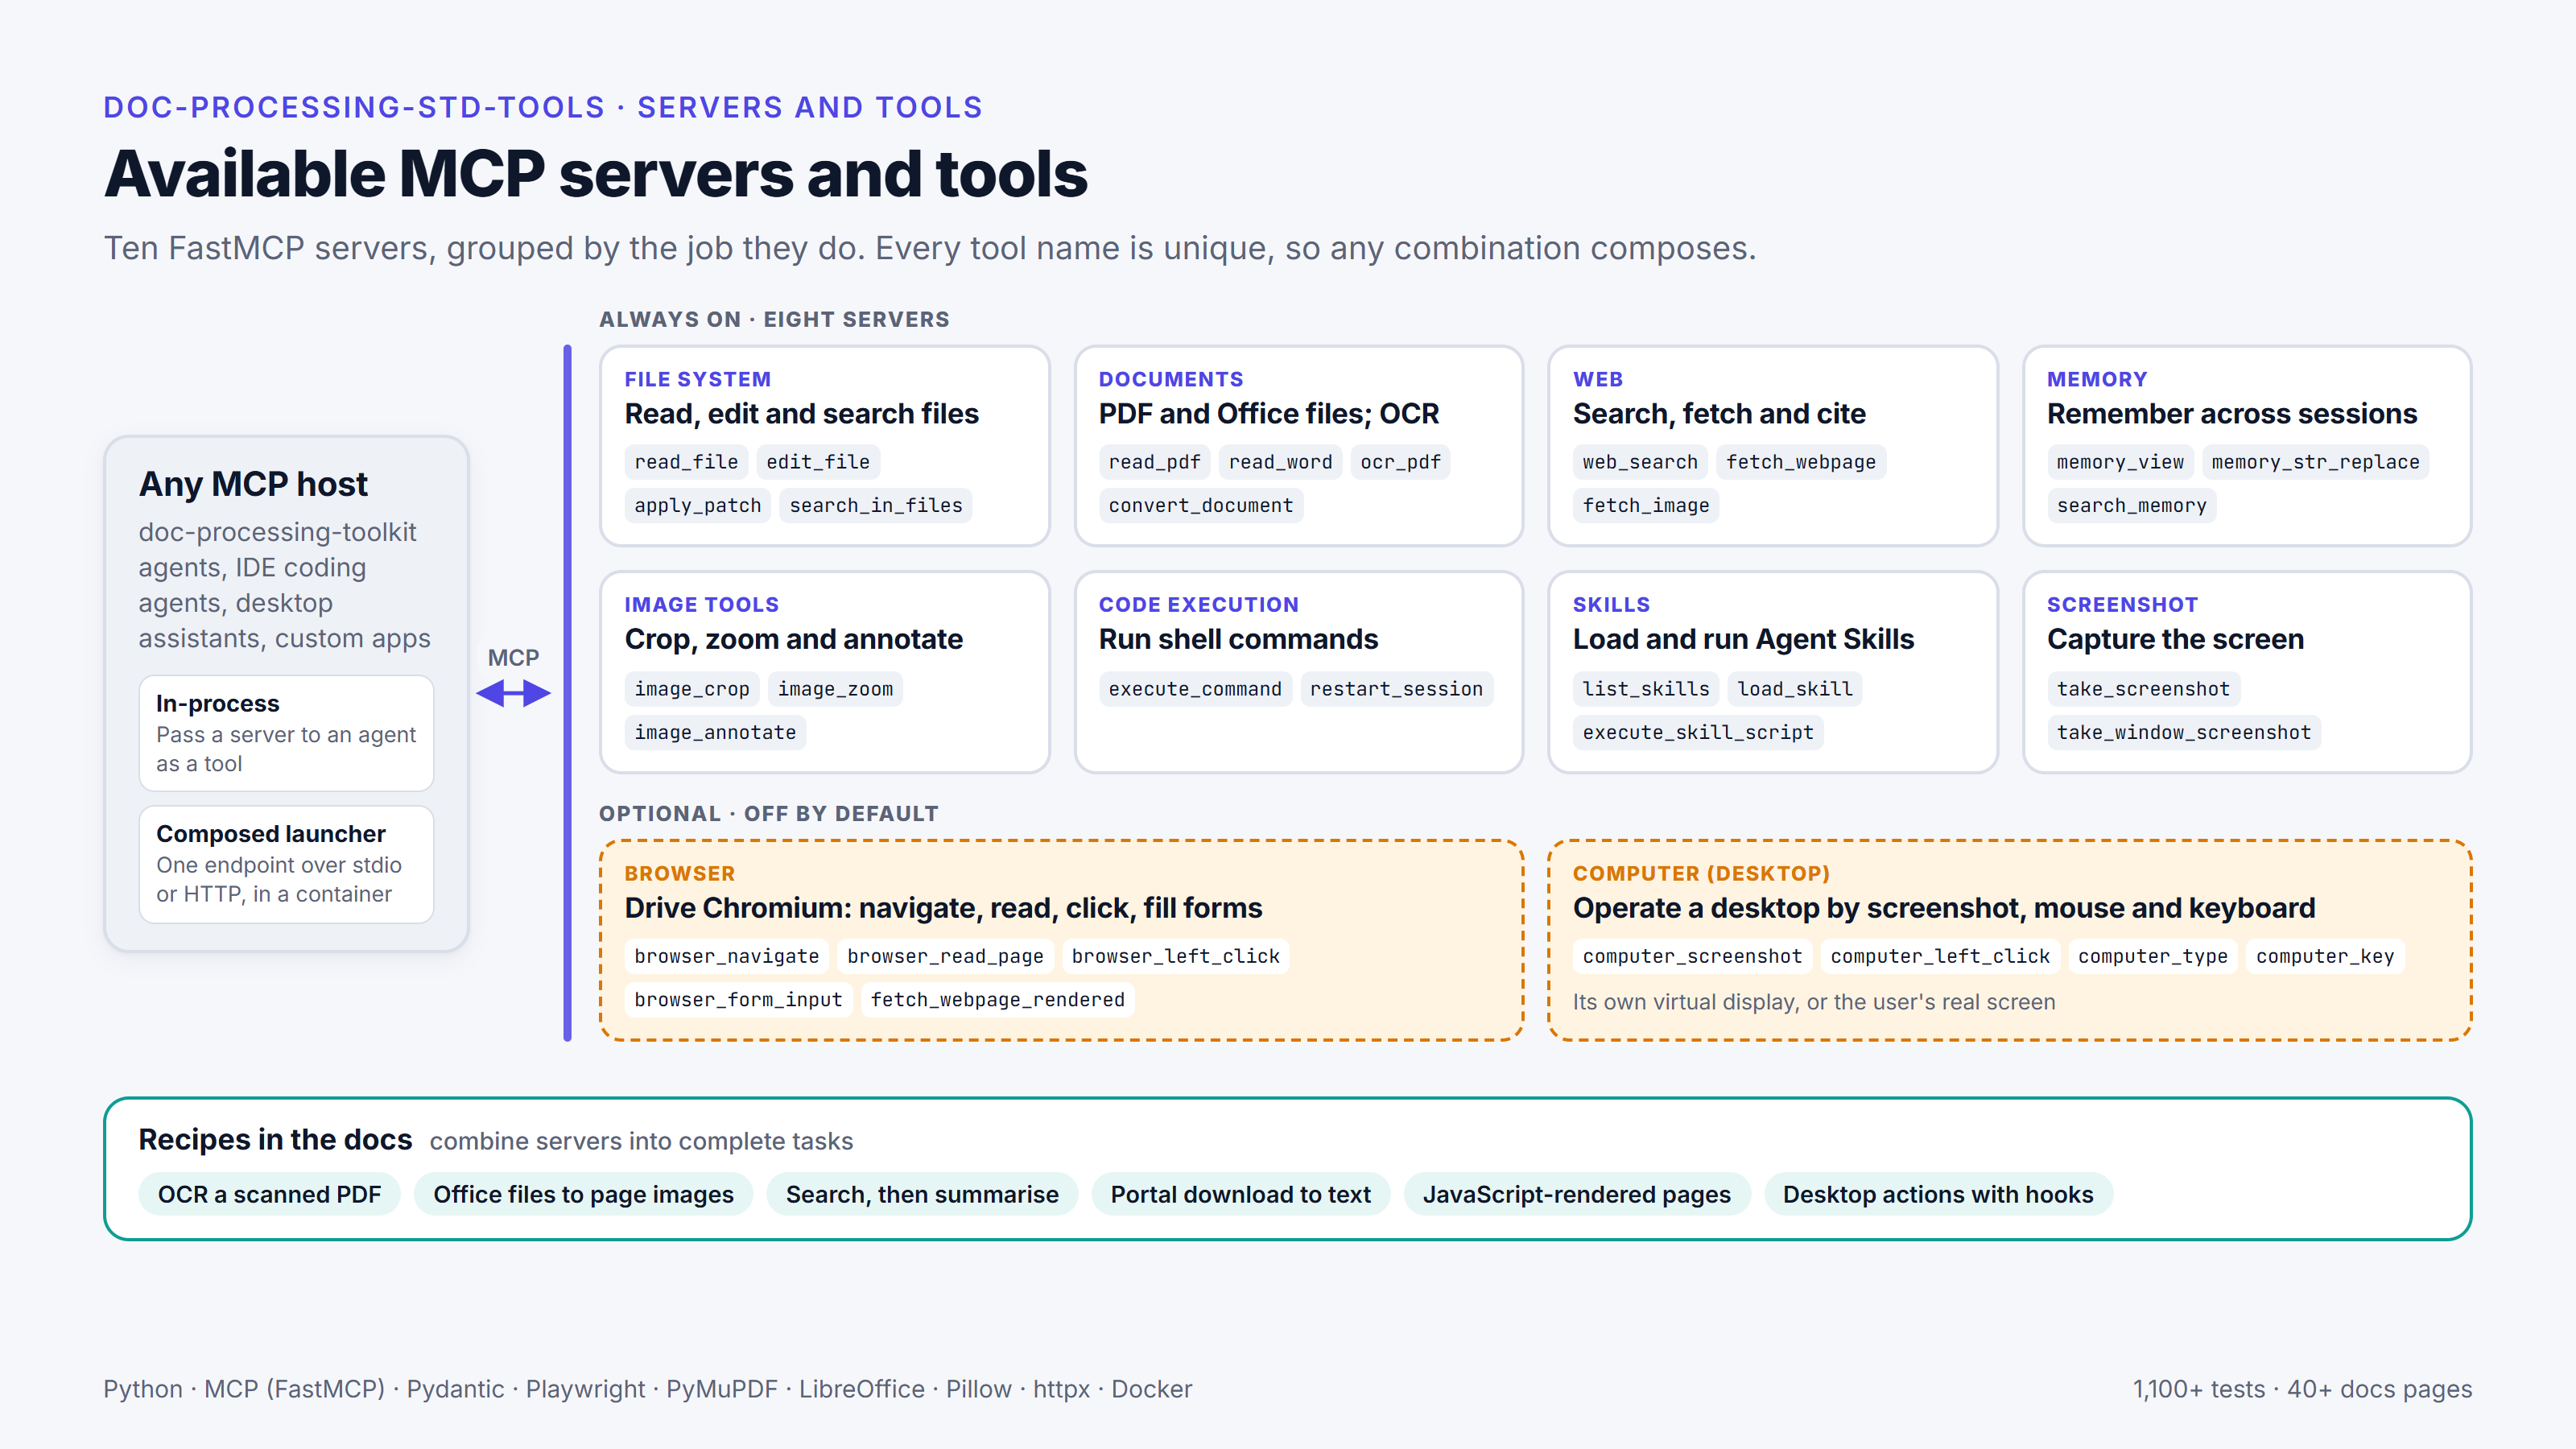Viewport: 2576px width, 1449px height.
Task: Click the In-process card
Action: (286, 734)
